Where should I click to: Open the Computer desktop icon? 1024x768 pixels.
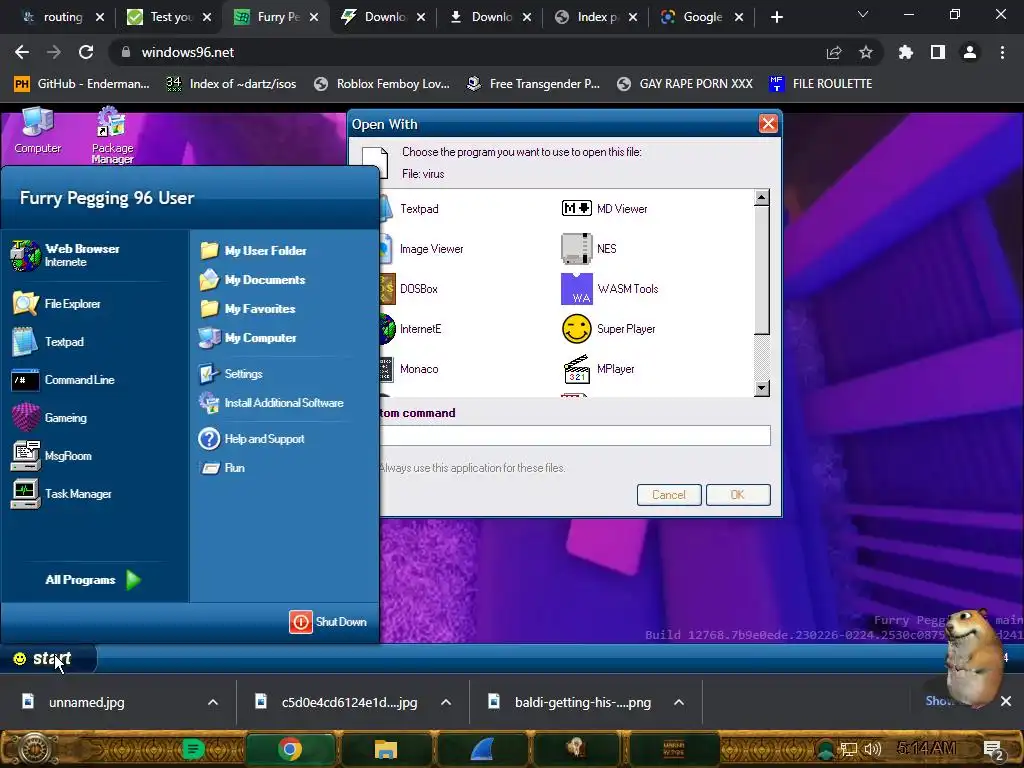38,131
